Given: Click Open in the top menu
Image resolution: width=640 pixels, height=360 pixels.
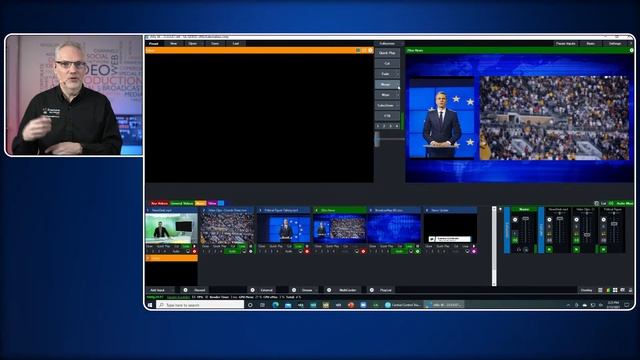Looking at the screenshot, I should (193, 43).
